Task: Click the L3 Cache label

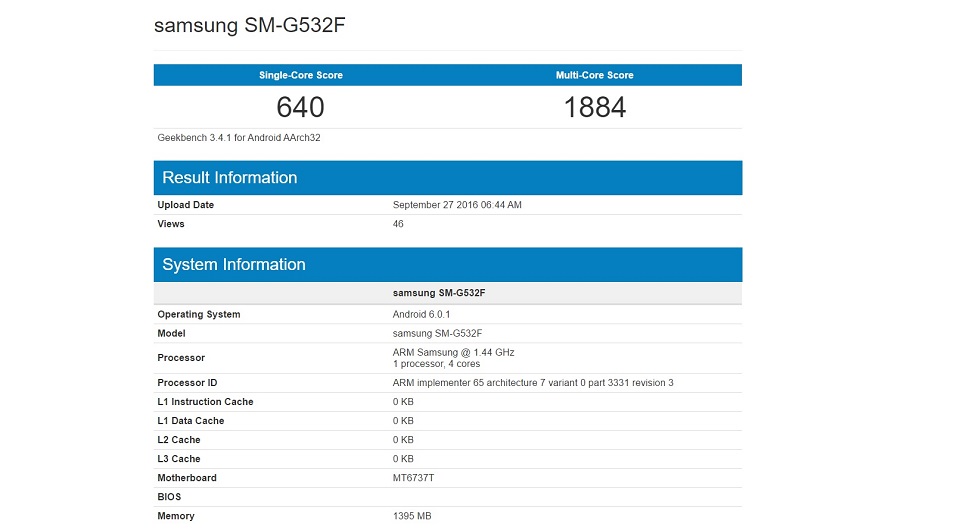Action: coord(179,459)
